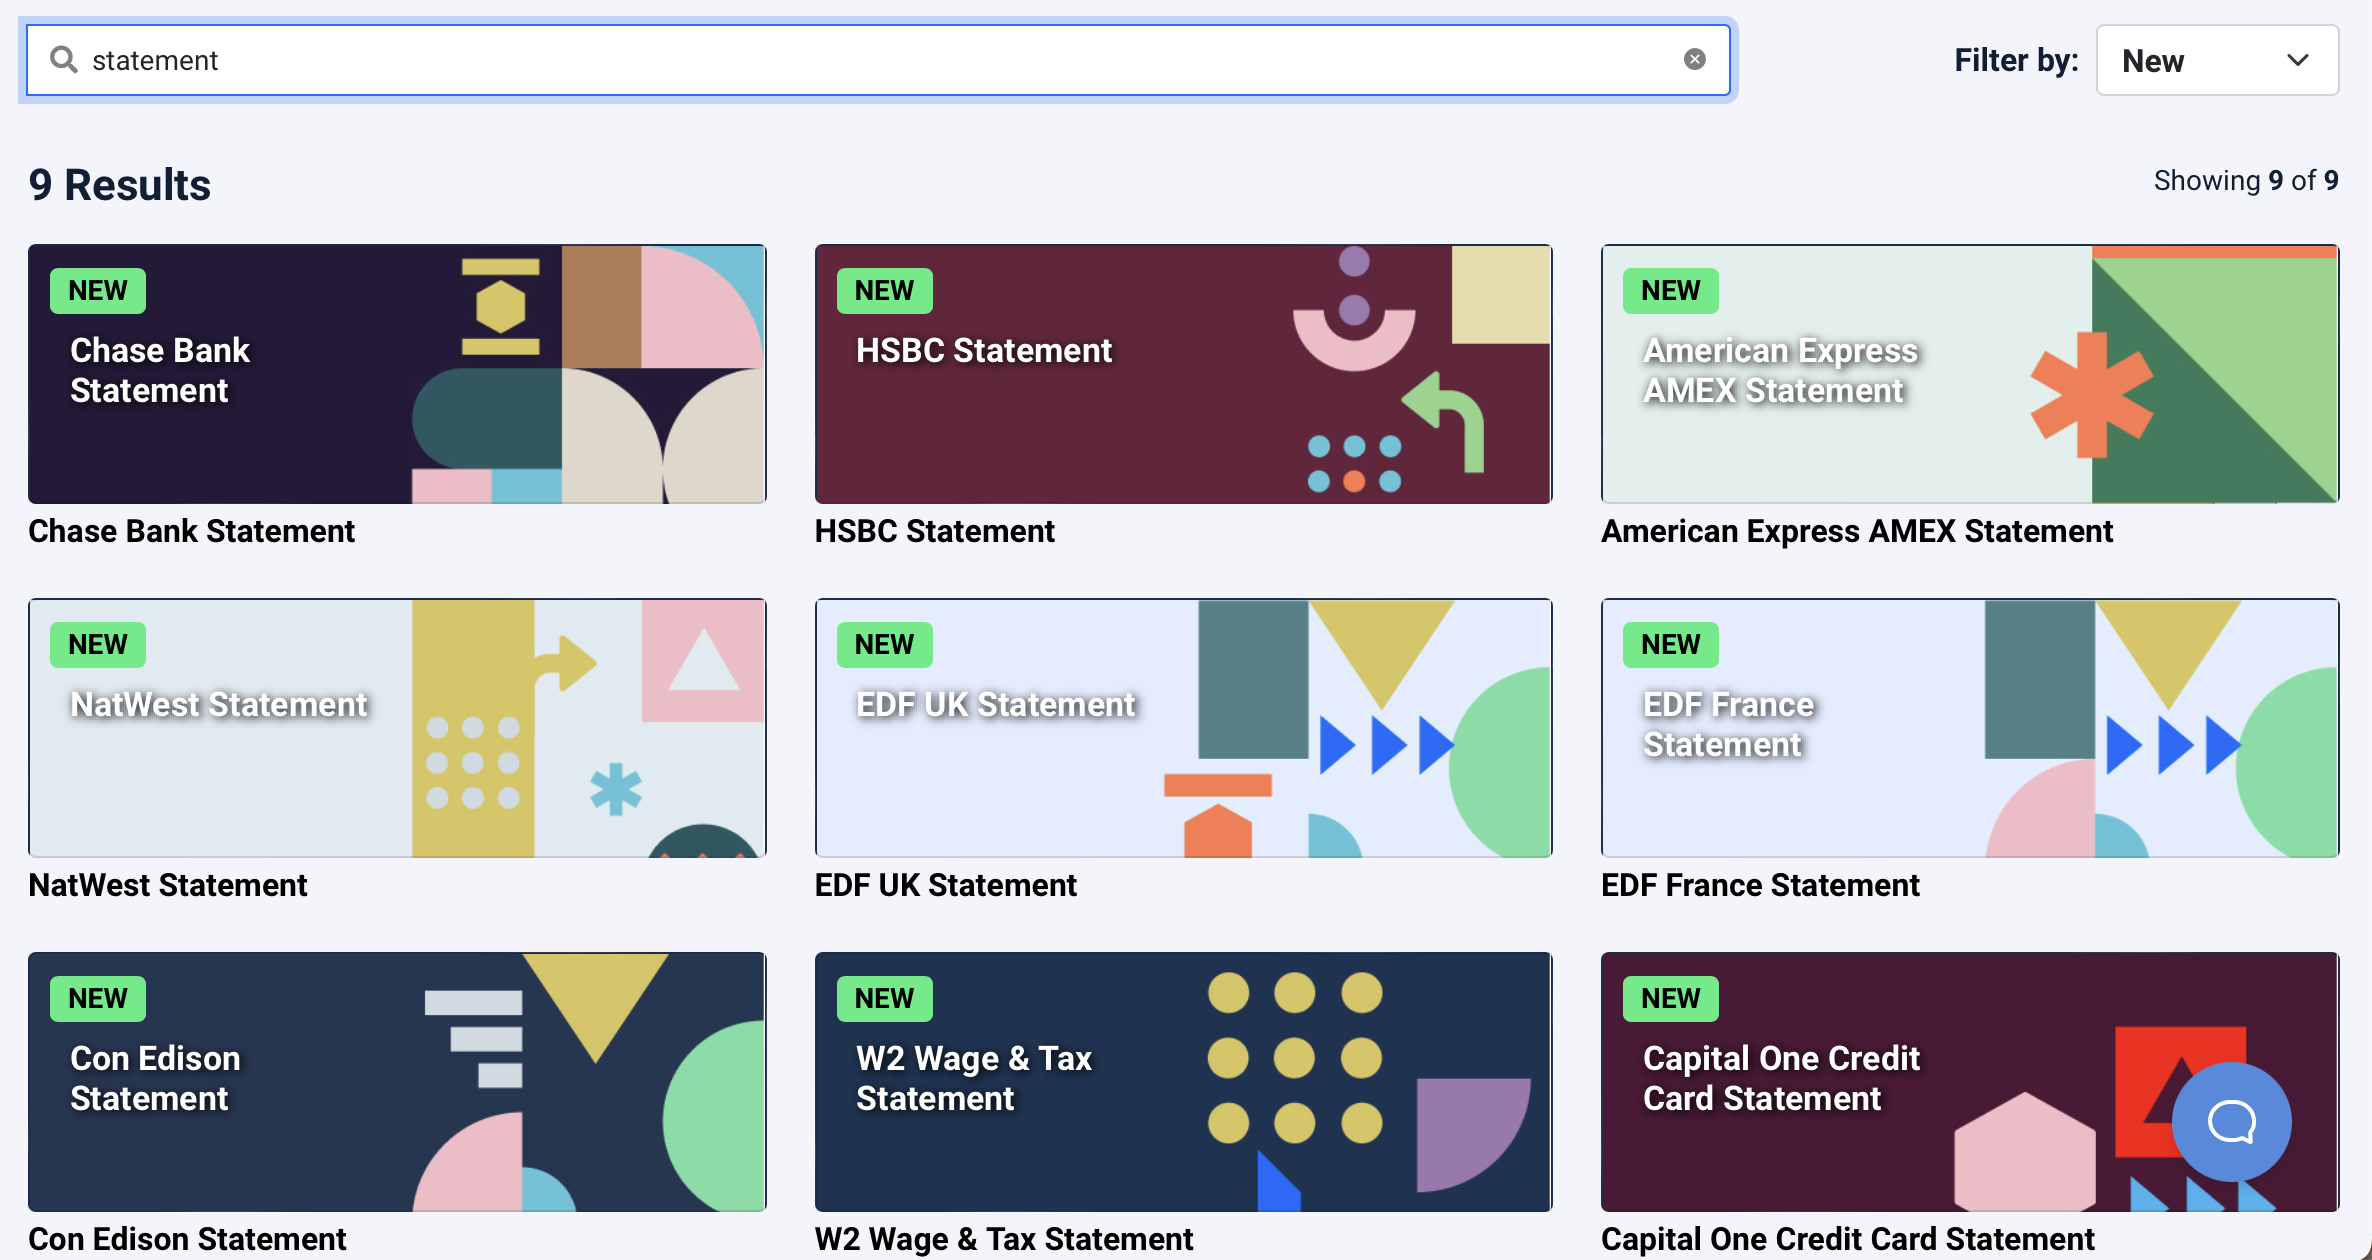The height and width of the screenshot is (1260, 2372).
Task: Click the NEW badge on EDF UK Statement
Action: (884, 645)
